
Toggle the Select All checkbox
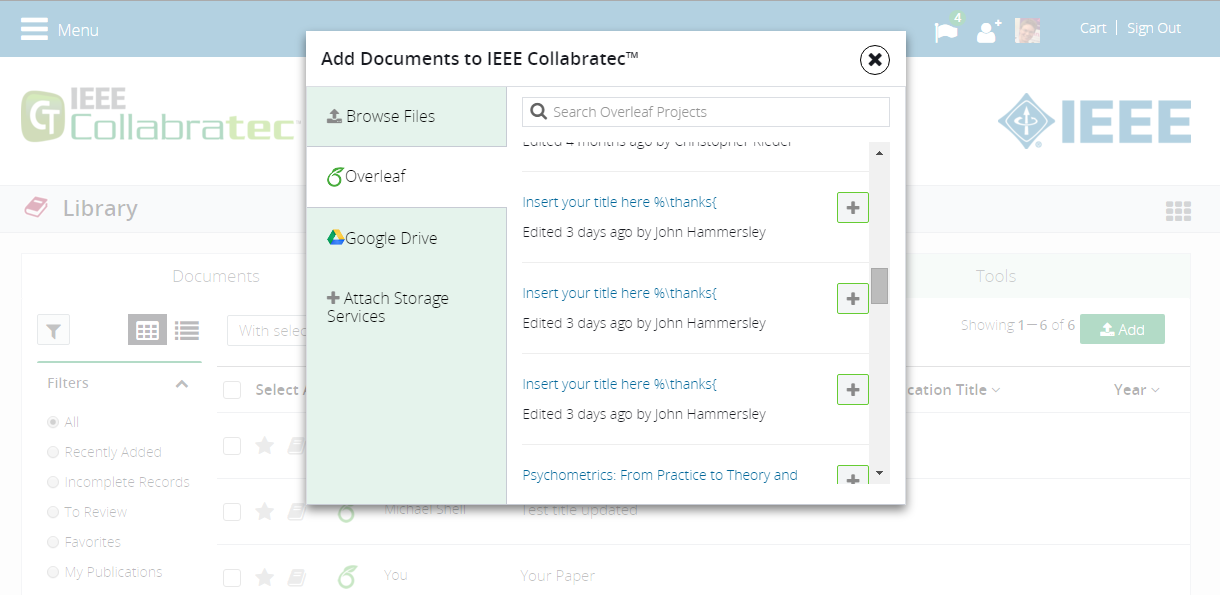coord(232,390)
